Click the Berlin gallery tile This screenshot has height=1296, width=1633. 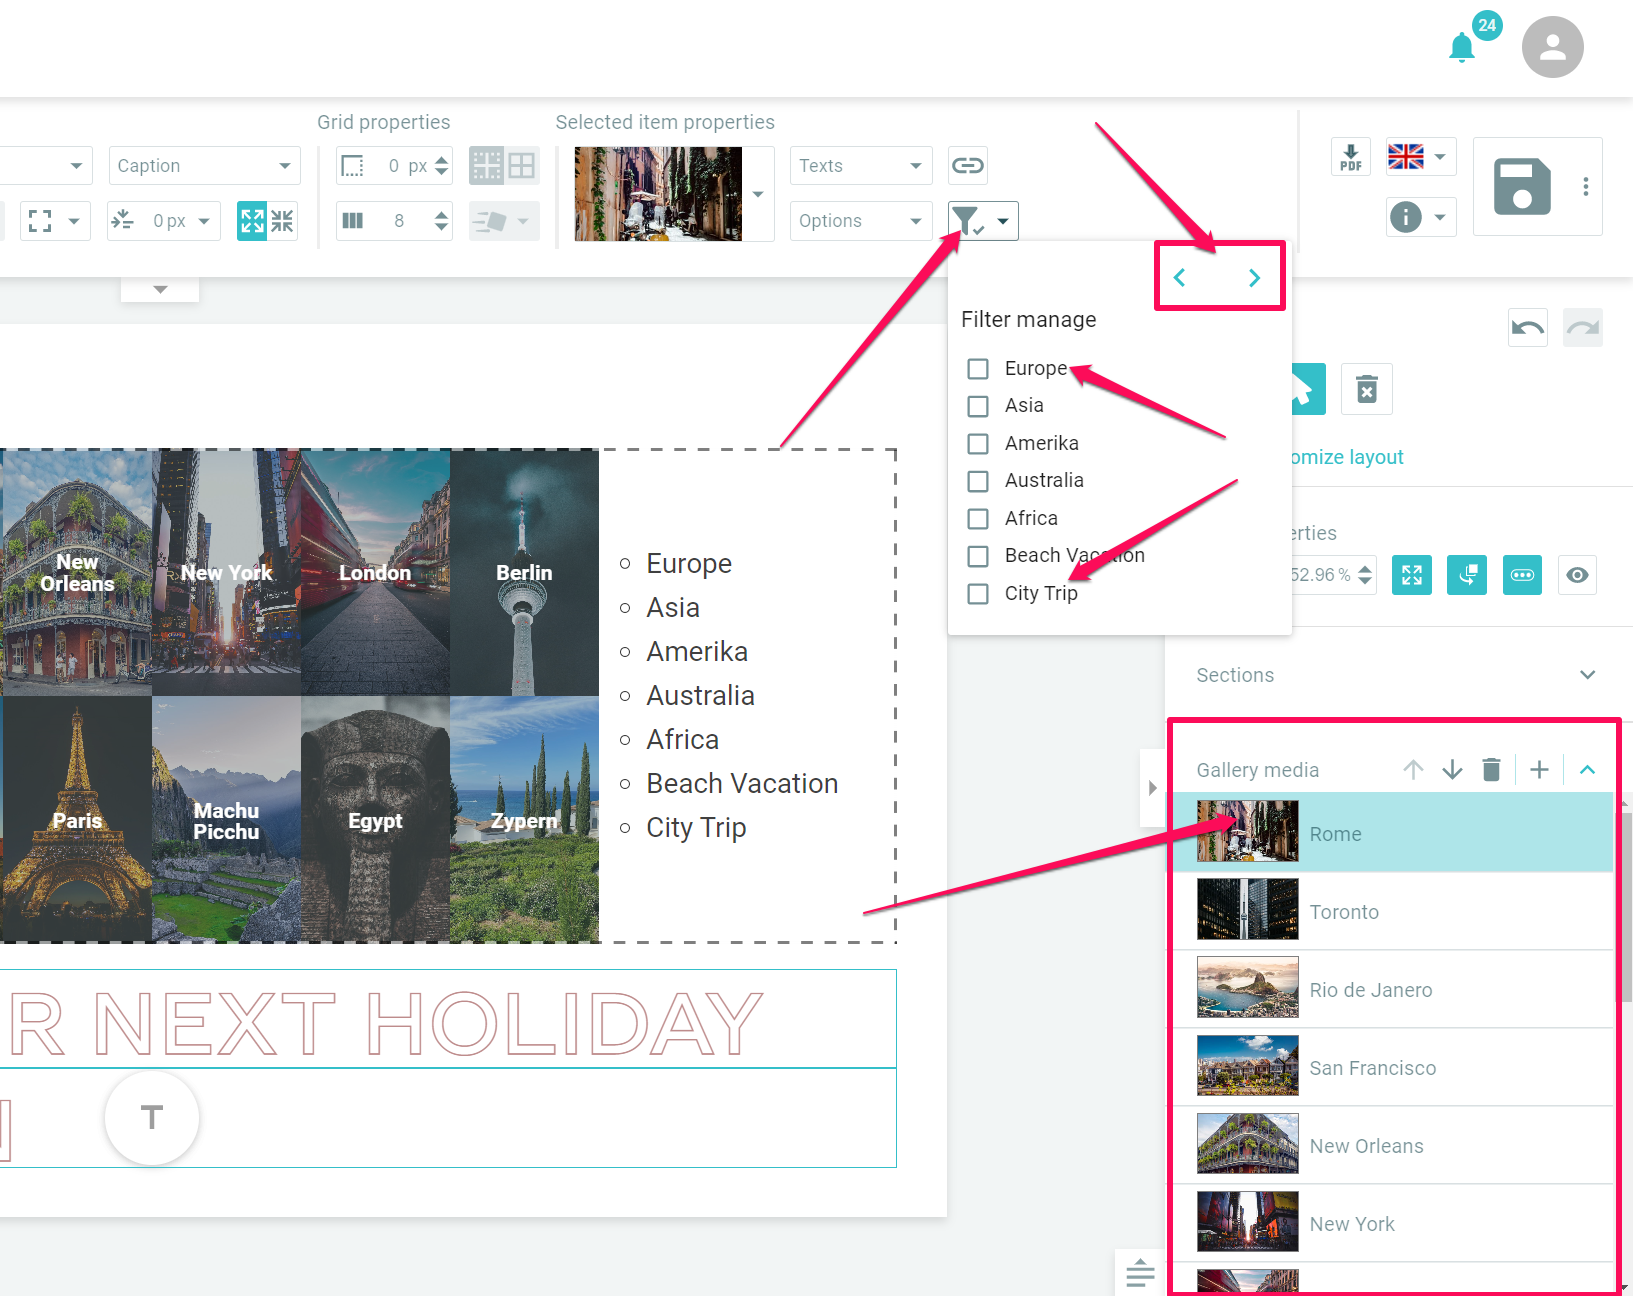(524, 572)
